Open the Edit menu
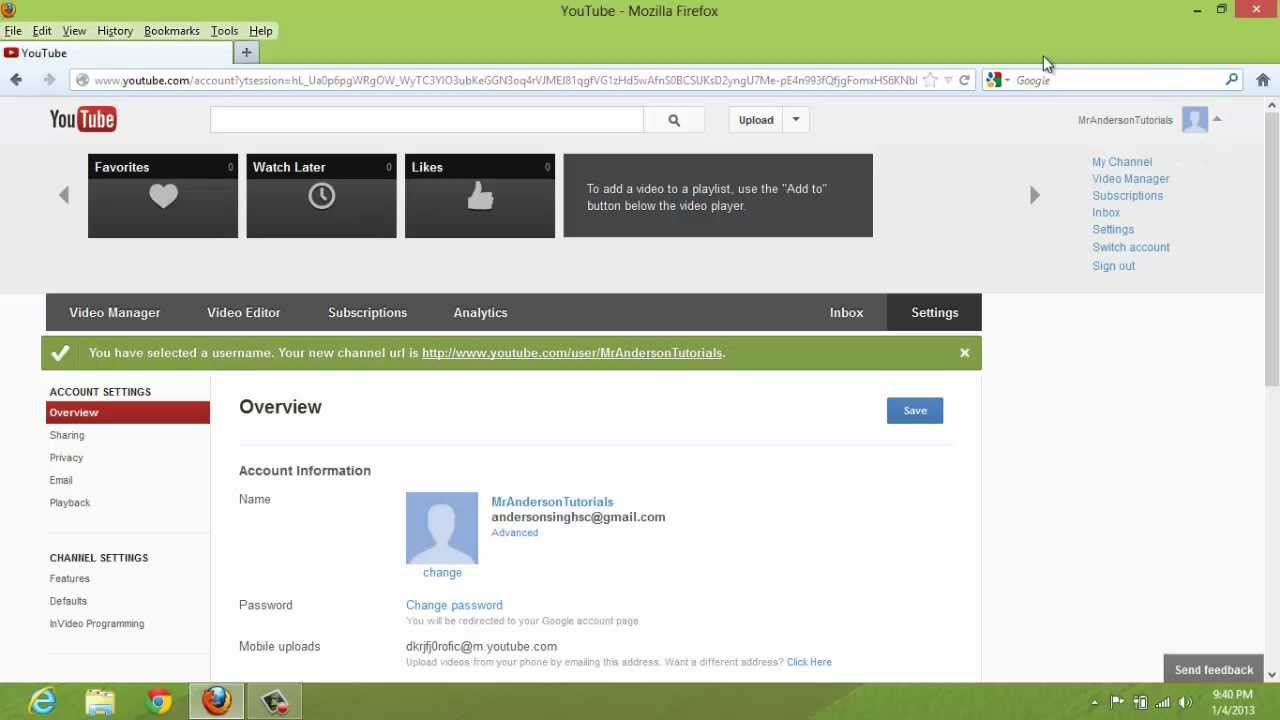The height and width of the screenshot is (720, 1280). 42,31
